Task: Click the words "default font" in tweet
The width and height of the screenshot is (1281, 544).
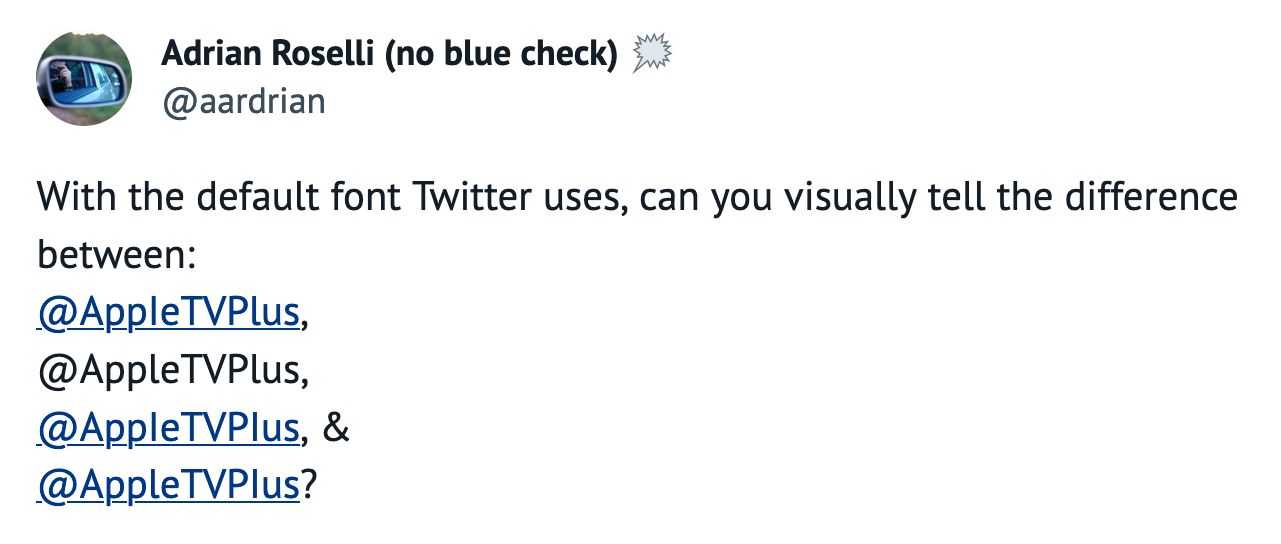Action: tap(299, 197)
